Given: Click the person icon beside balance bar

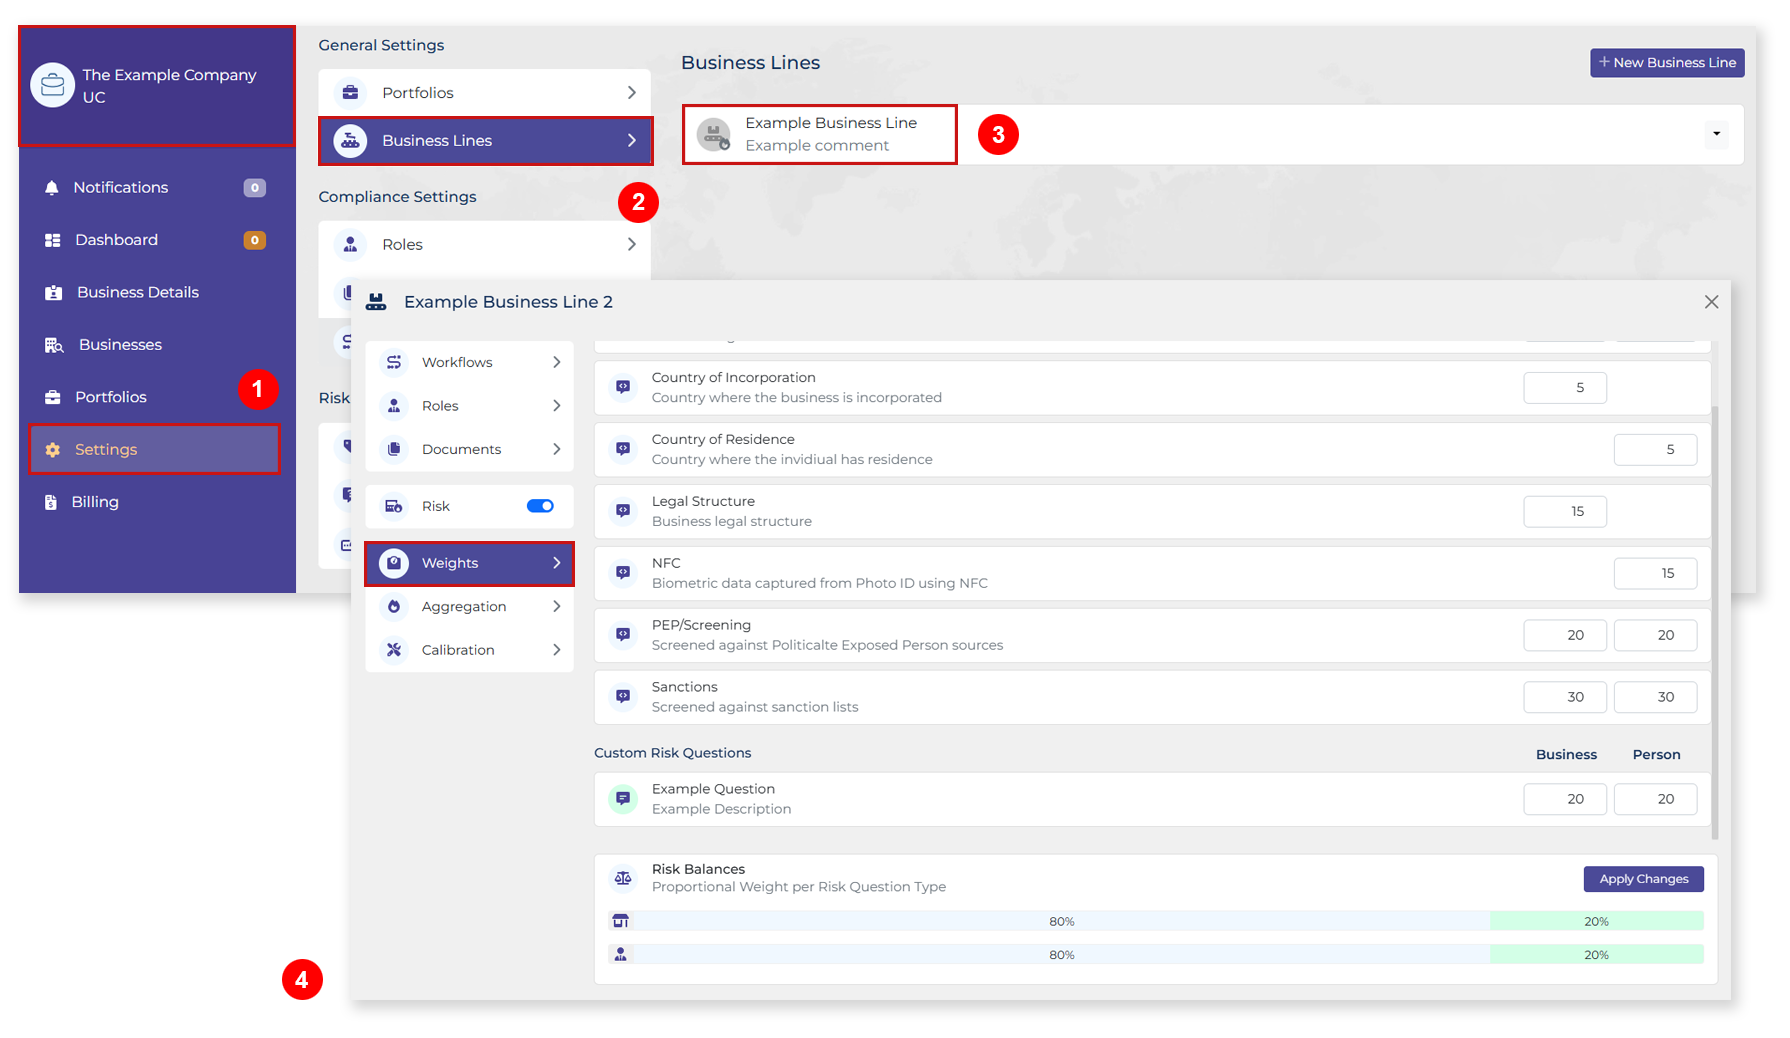Looking at the screenshot, I should click(x=621, y=955).
